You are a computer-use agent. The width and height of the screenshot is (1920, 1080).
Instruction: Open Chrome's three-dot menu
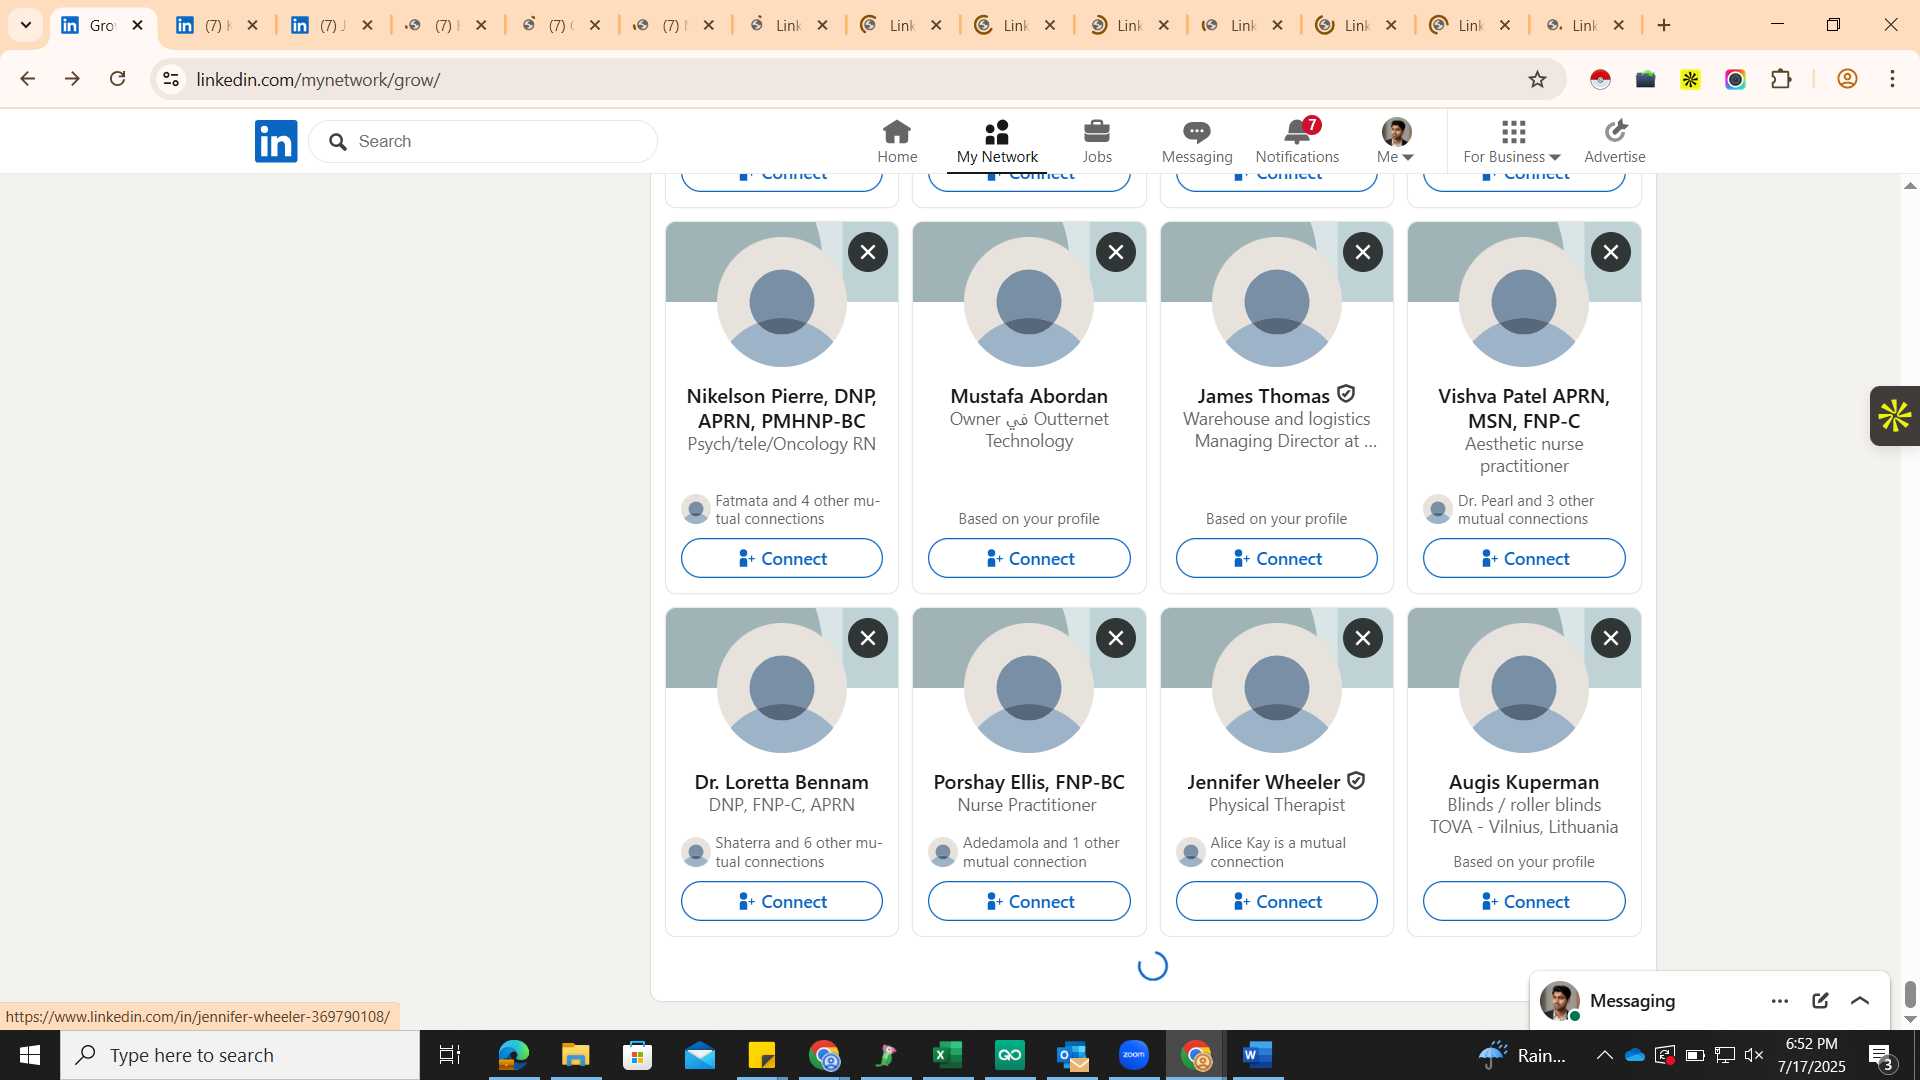click(x=1892, y=79)
